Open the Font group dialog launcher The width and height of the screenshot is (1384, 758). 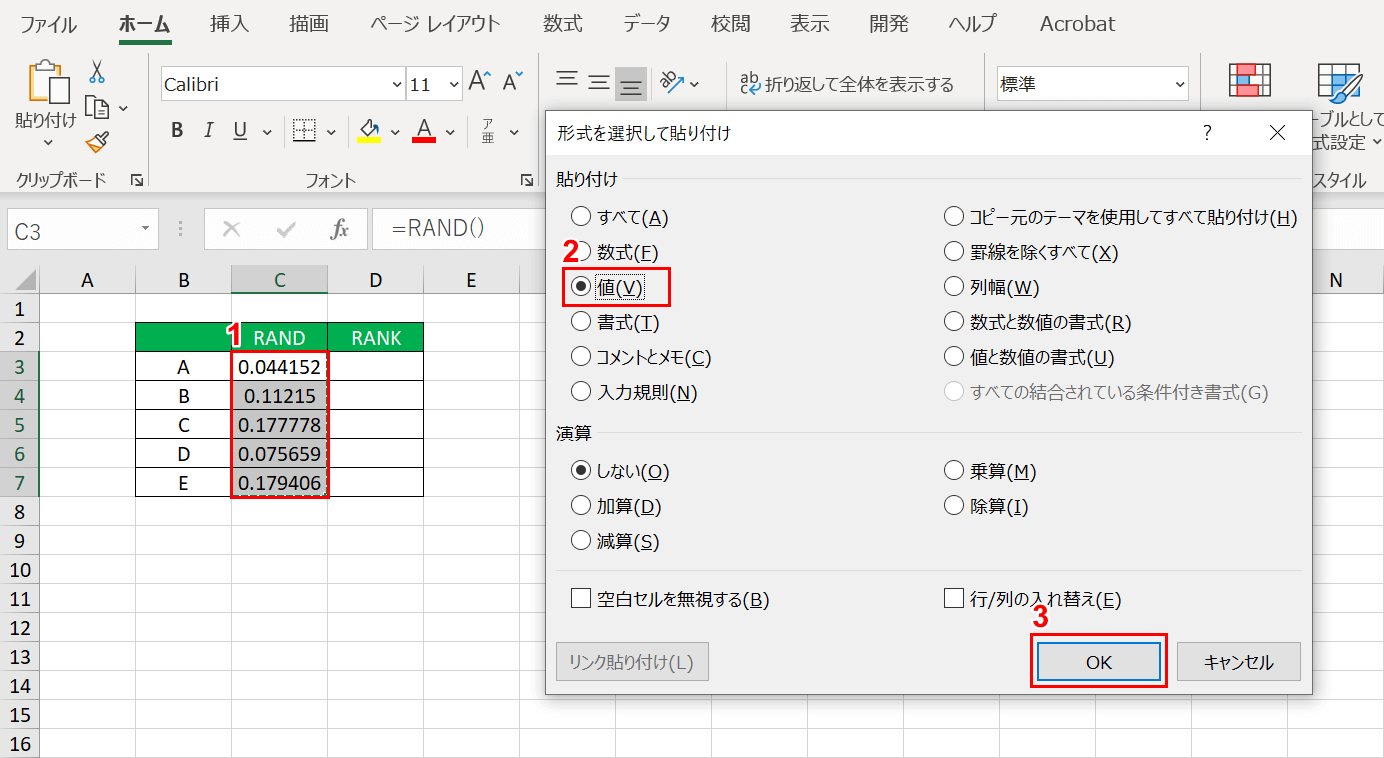[x=527, y=180]
